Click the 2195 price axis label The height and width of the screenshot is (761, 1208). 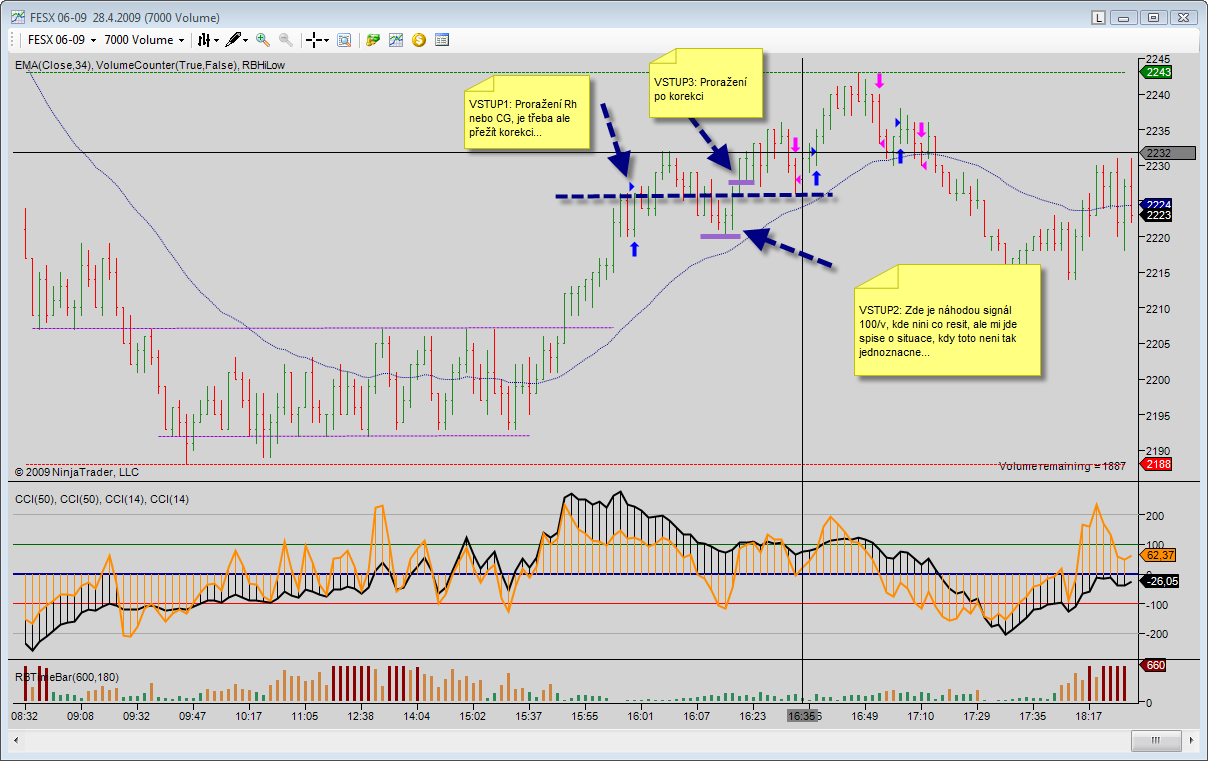[1160, 415]
